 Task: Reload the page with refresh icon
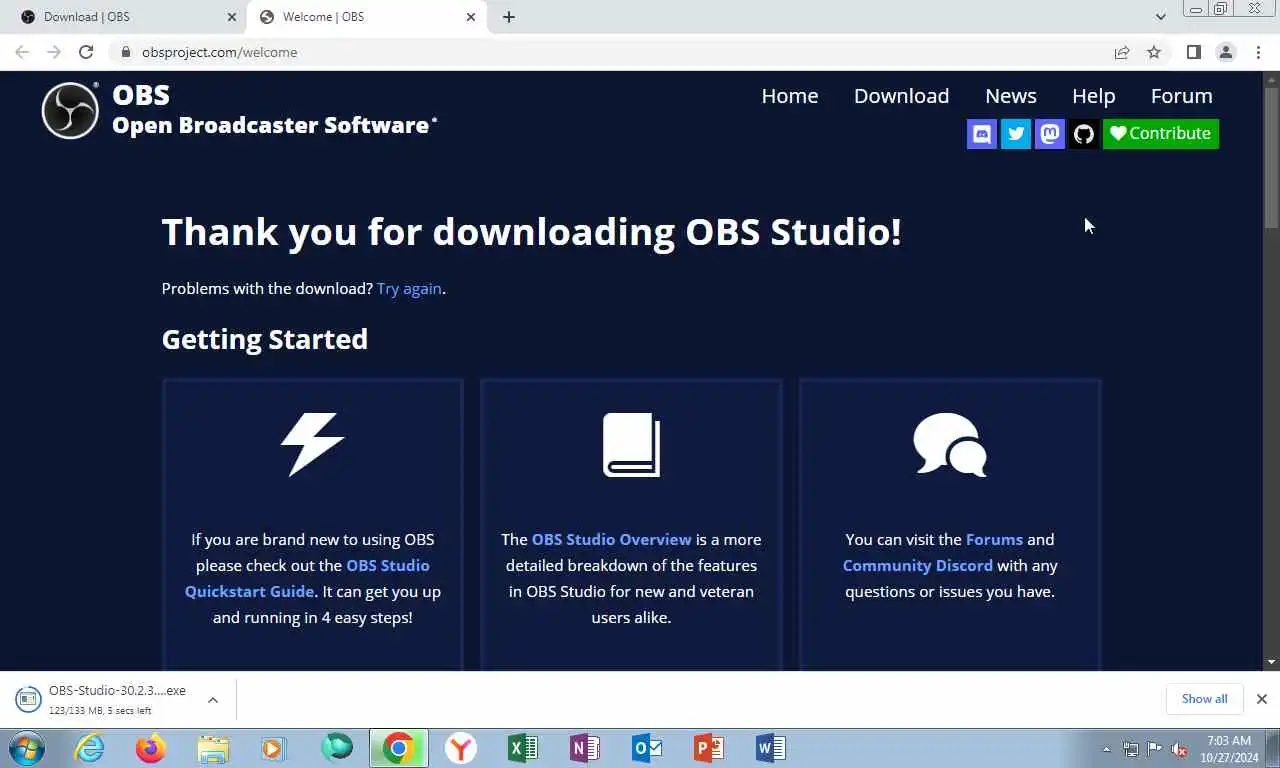(x=86, y=52)
